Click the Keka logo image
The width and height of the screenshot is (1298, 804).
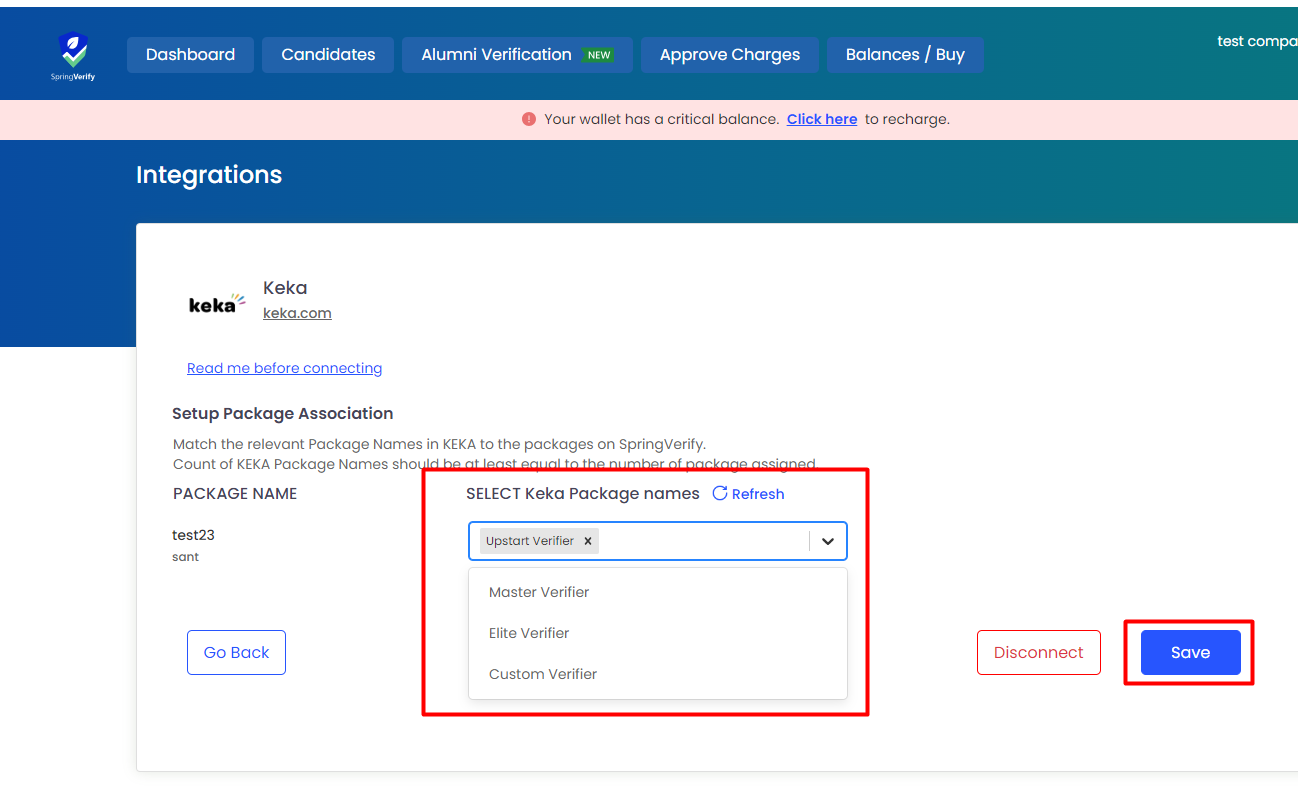[217, 304]
